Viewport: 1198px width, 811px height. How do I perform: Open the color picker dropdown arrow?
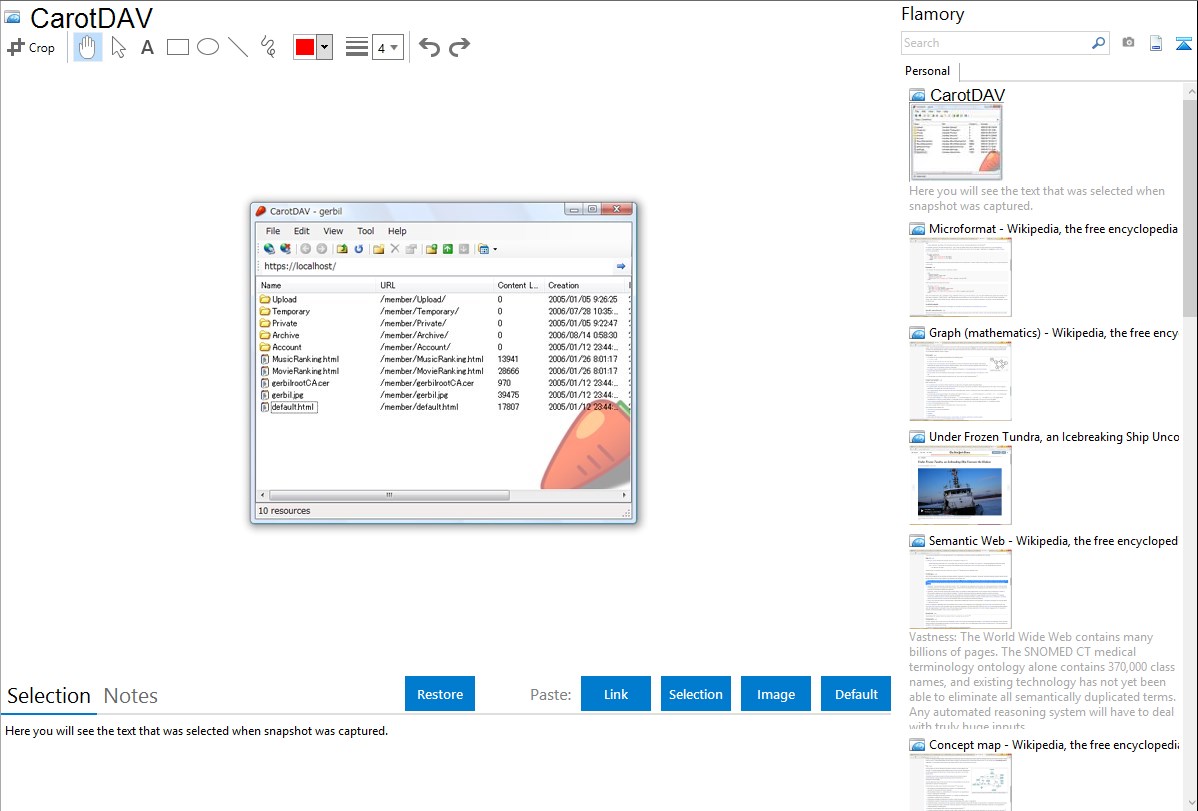(325, 47)
